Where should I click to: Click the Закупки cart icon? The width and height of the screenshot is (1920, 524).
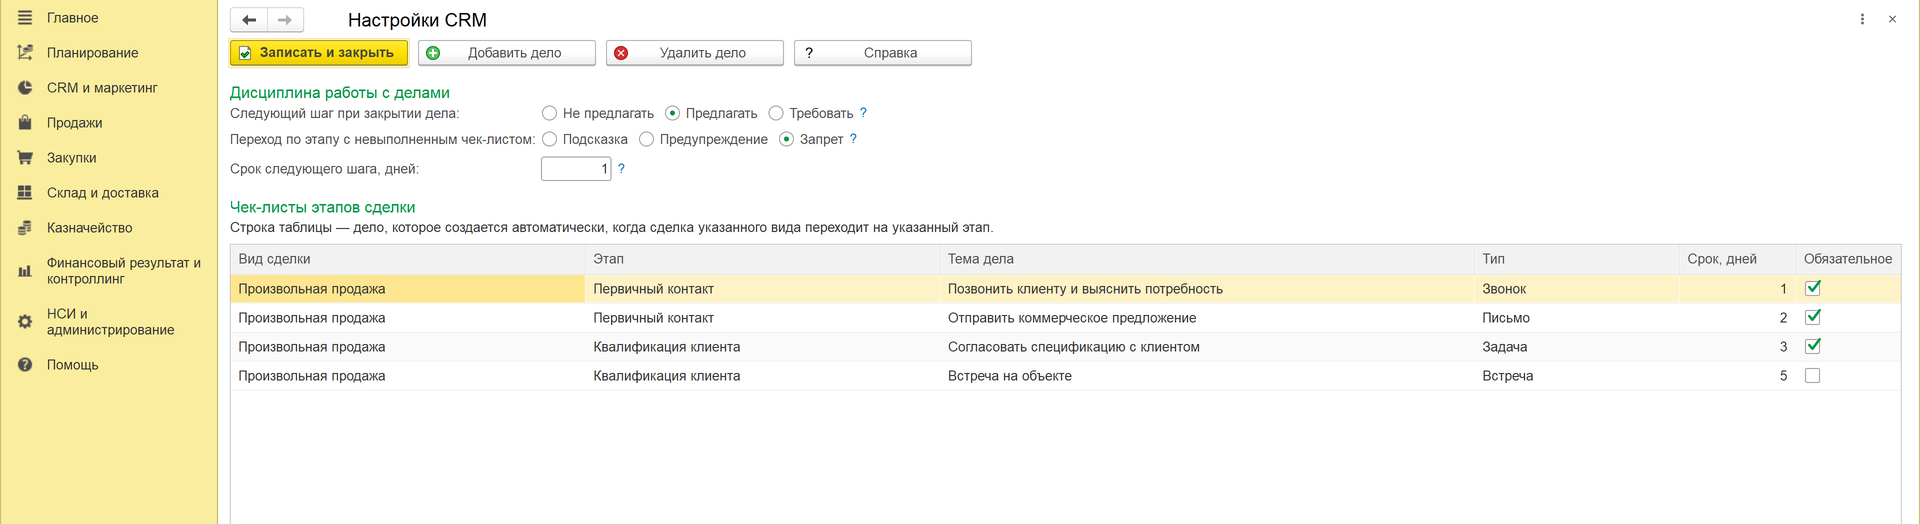pos(25,158)
